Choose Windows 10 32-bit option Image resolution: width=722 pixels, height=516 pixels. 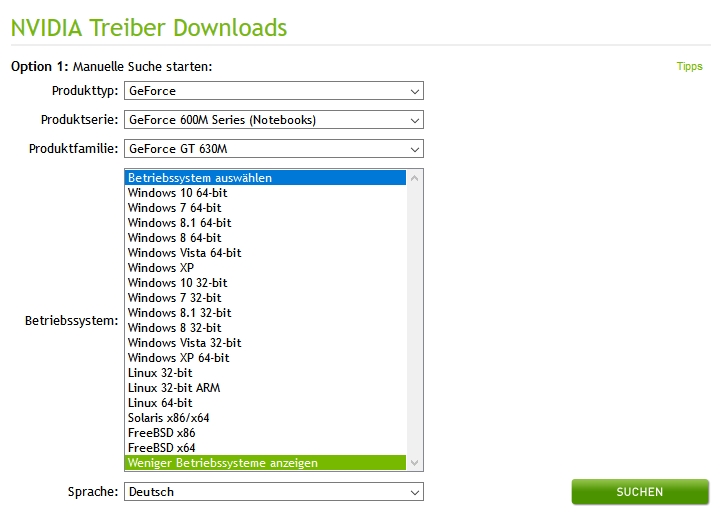click(x=265, y=283)
